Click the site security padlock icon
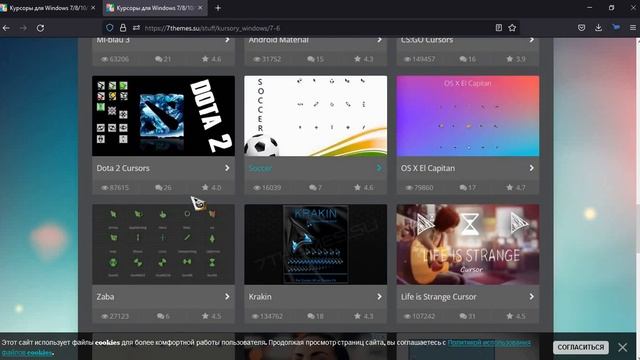640x360 pixels. [x=123, y=28]
